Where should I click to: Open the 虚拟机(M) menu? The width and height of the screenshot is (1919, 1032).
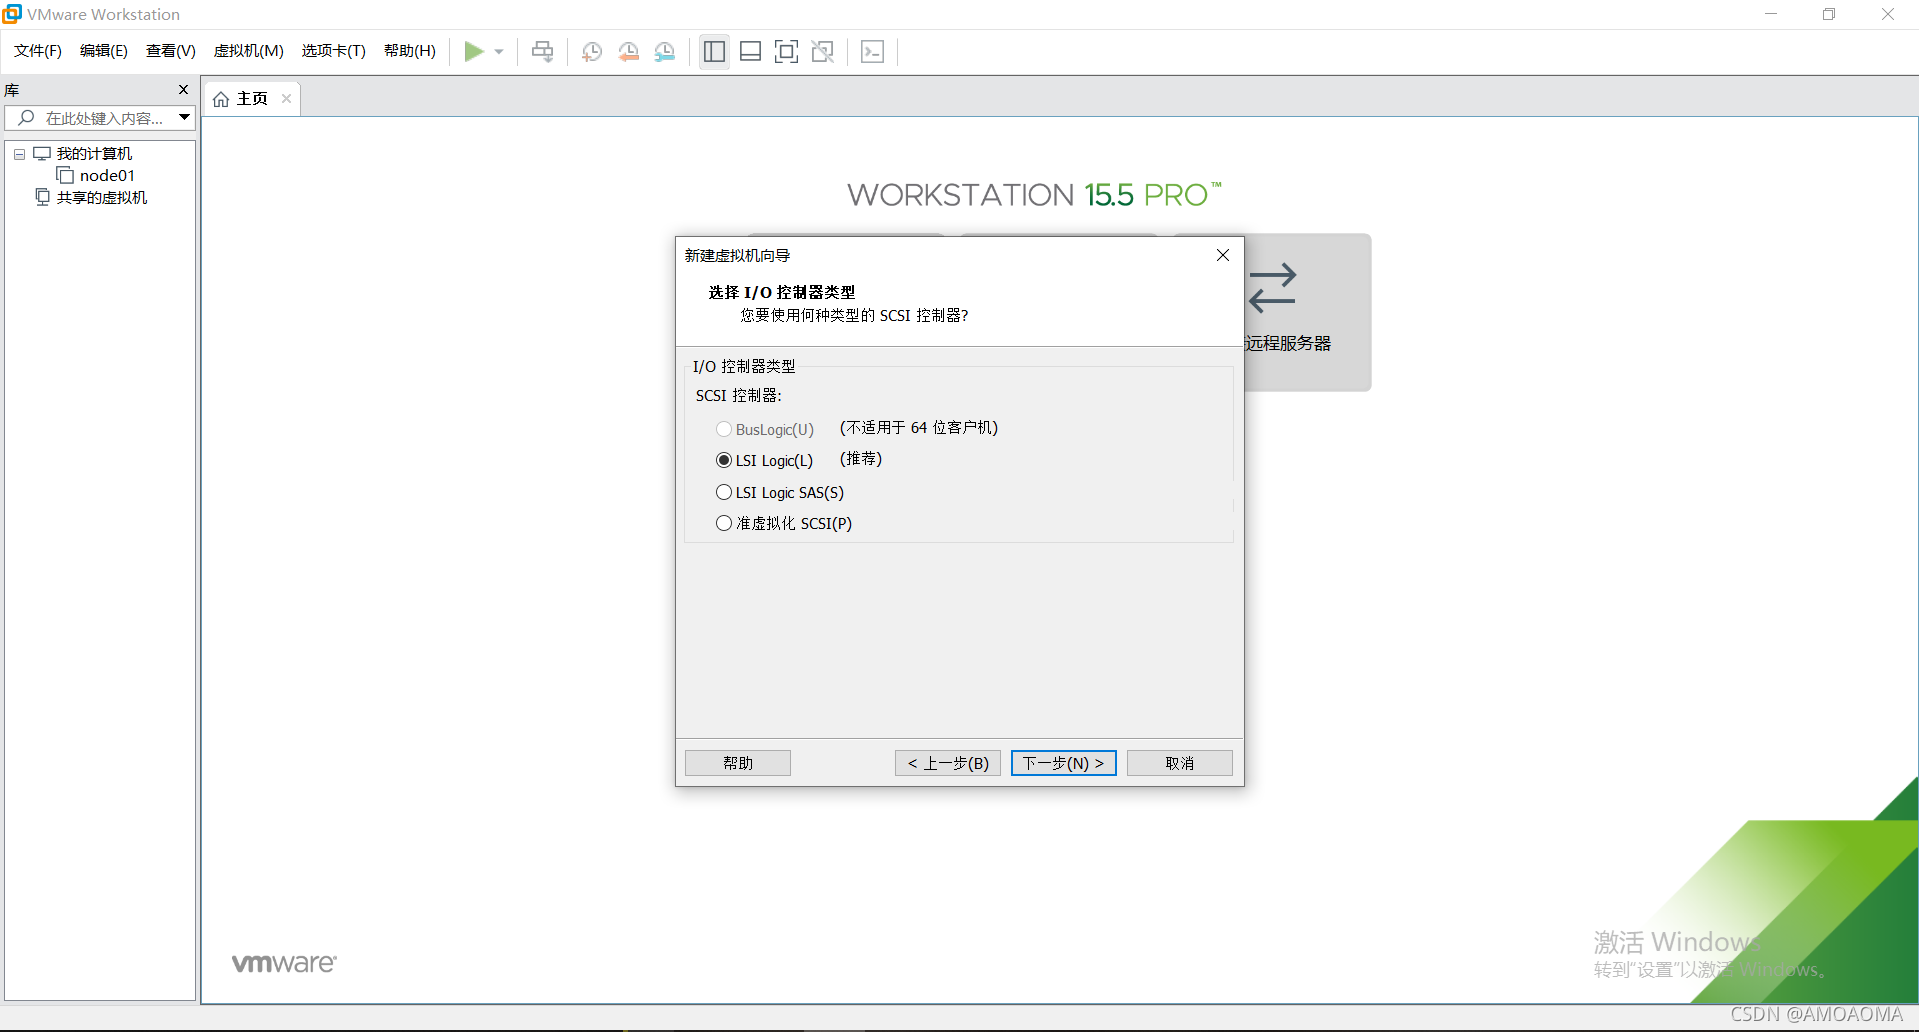pos(249,51)
